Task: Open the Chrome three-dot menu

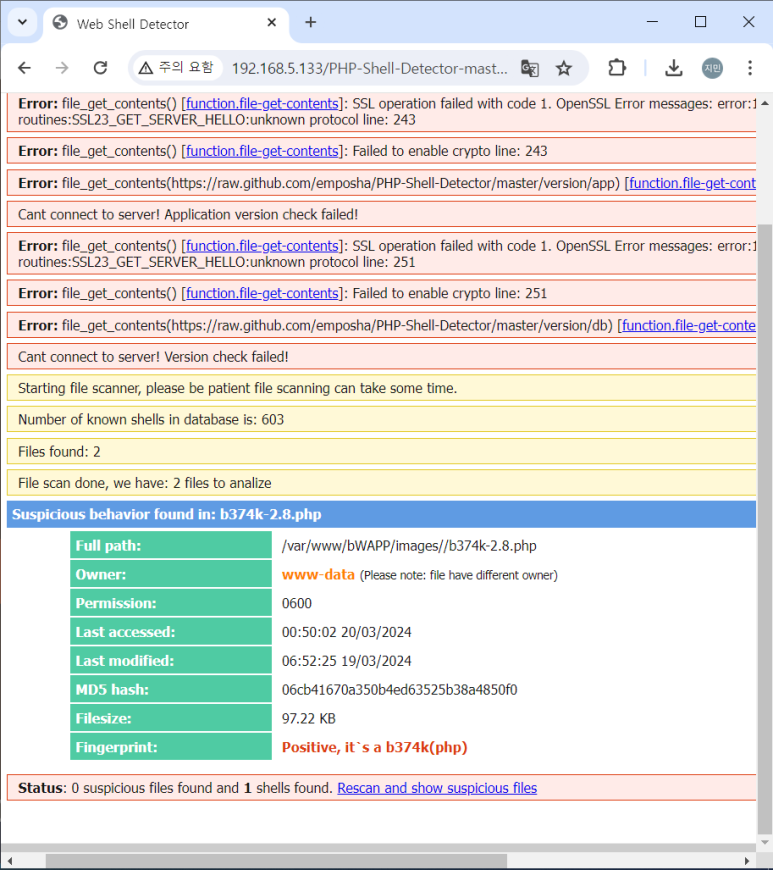Action: (x=750, y=68)
